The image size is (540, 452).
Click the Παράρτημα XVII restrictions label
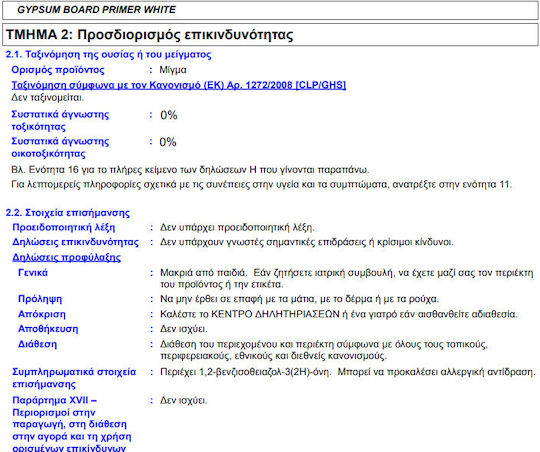[72, 424]
